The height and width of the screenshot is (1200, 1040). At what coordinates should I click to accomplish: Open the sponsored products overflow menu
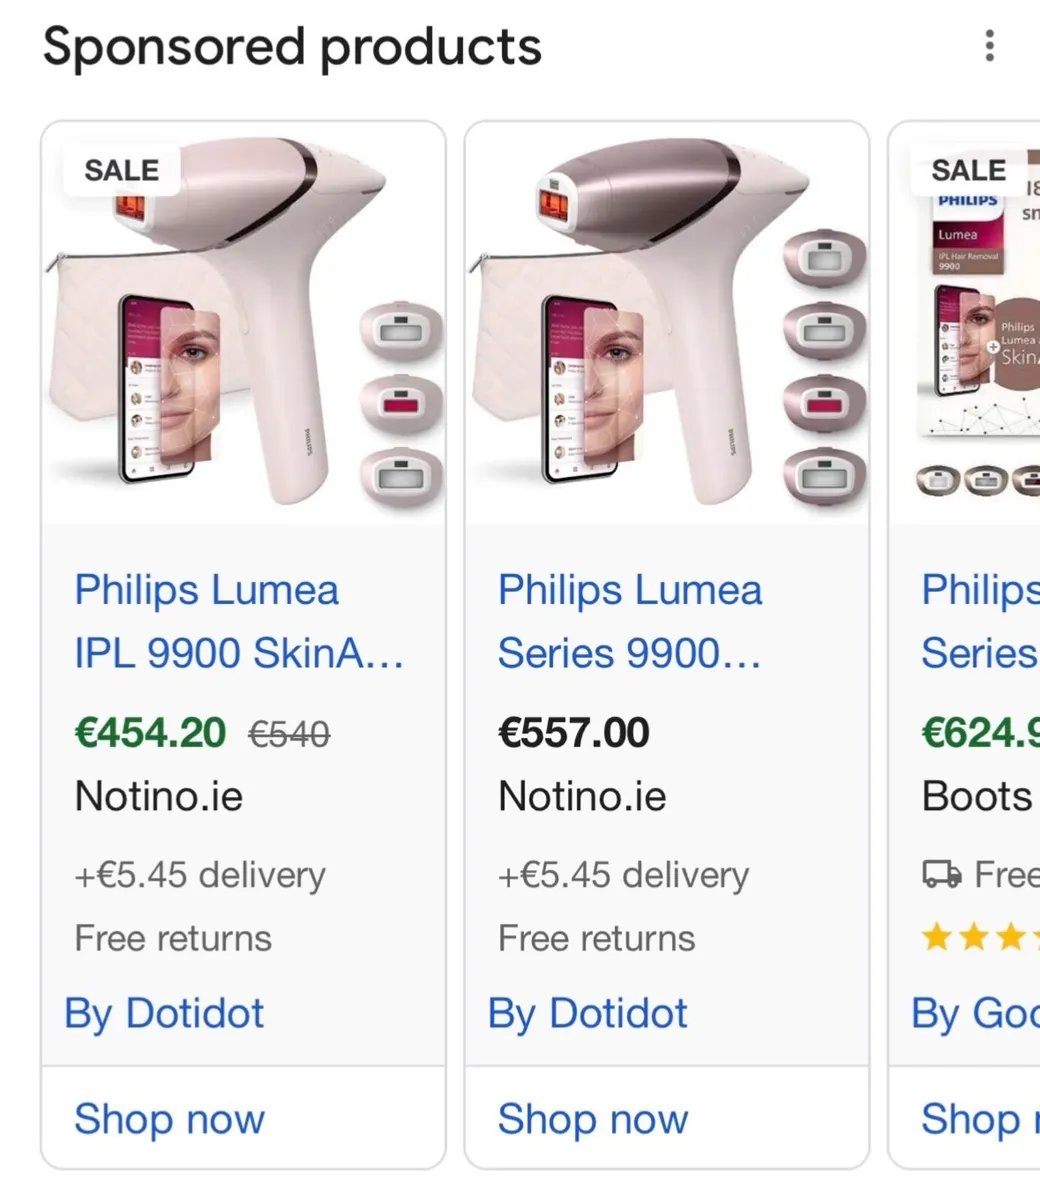coord(988,46)
